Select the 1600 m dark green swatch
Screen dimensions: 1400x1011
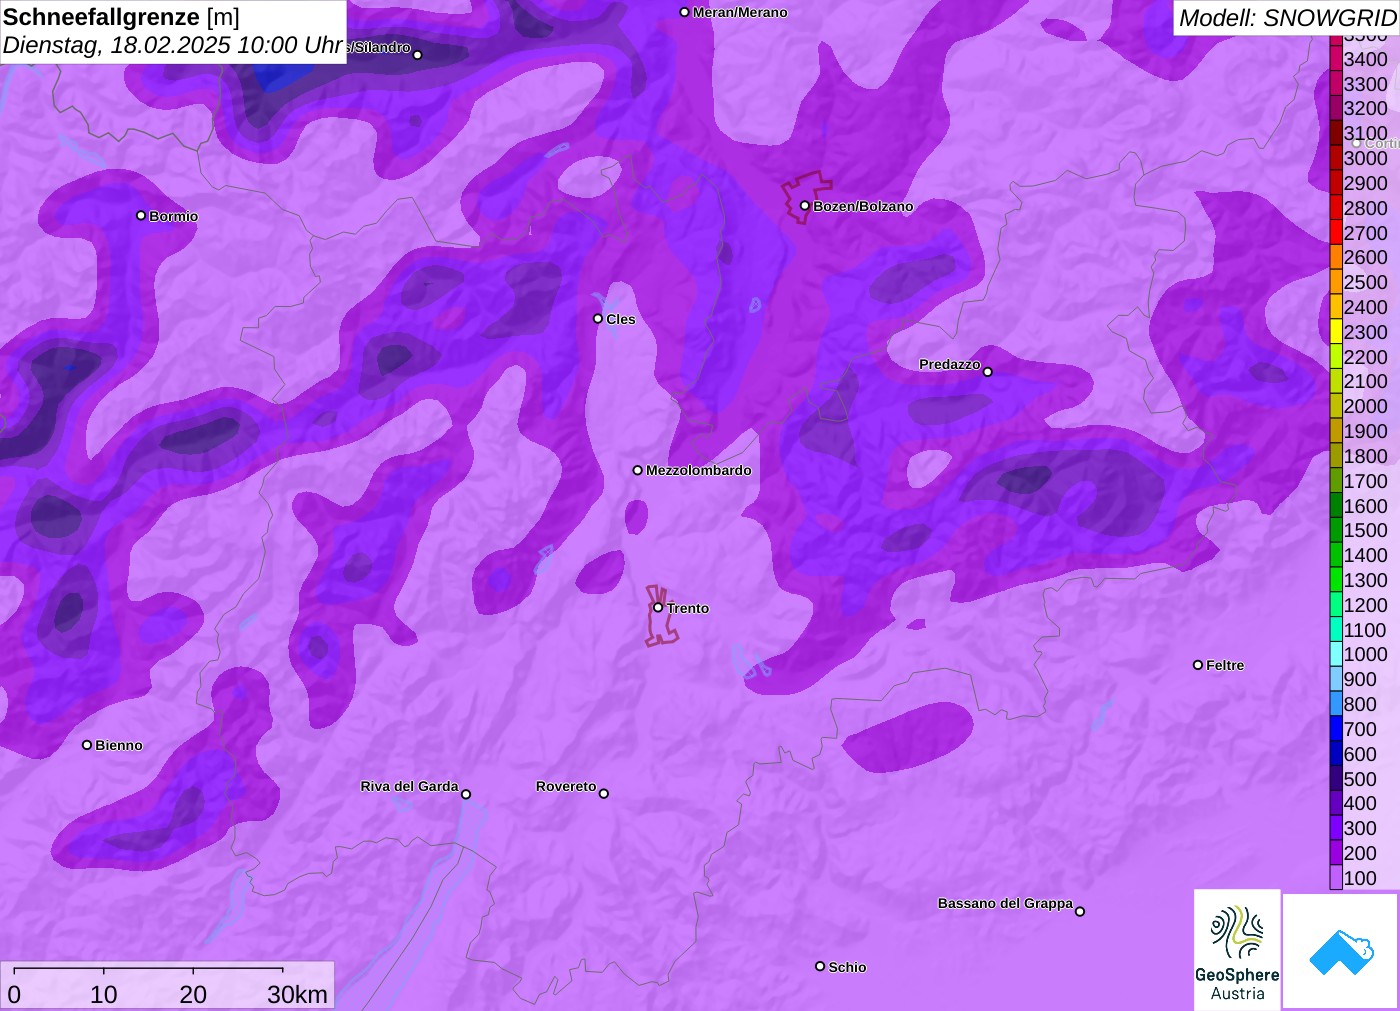click(x=1336, y=506)
